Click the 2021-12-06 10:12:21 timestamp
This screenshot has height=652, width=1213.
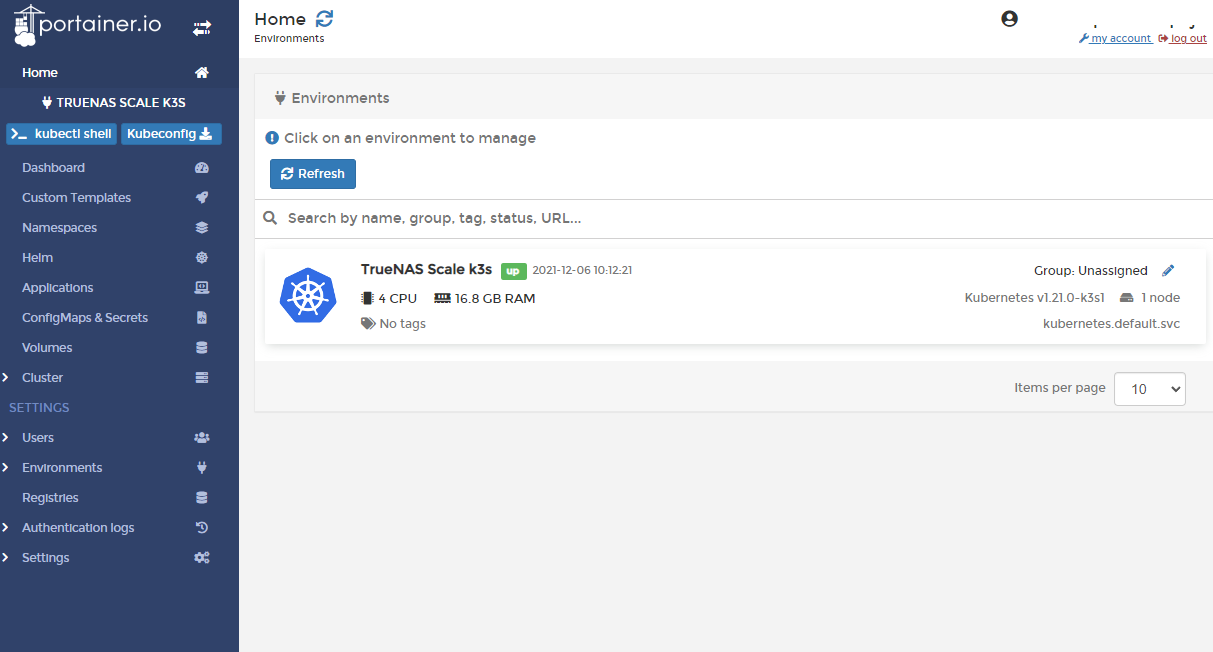pos(582,270)
